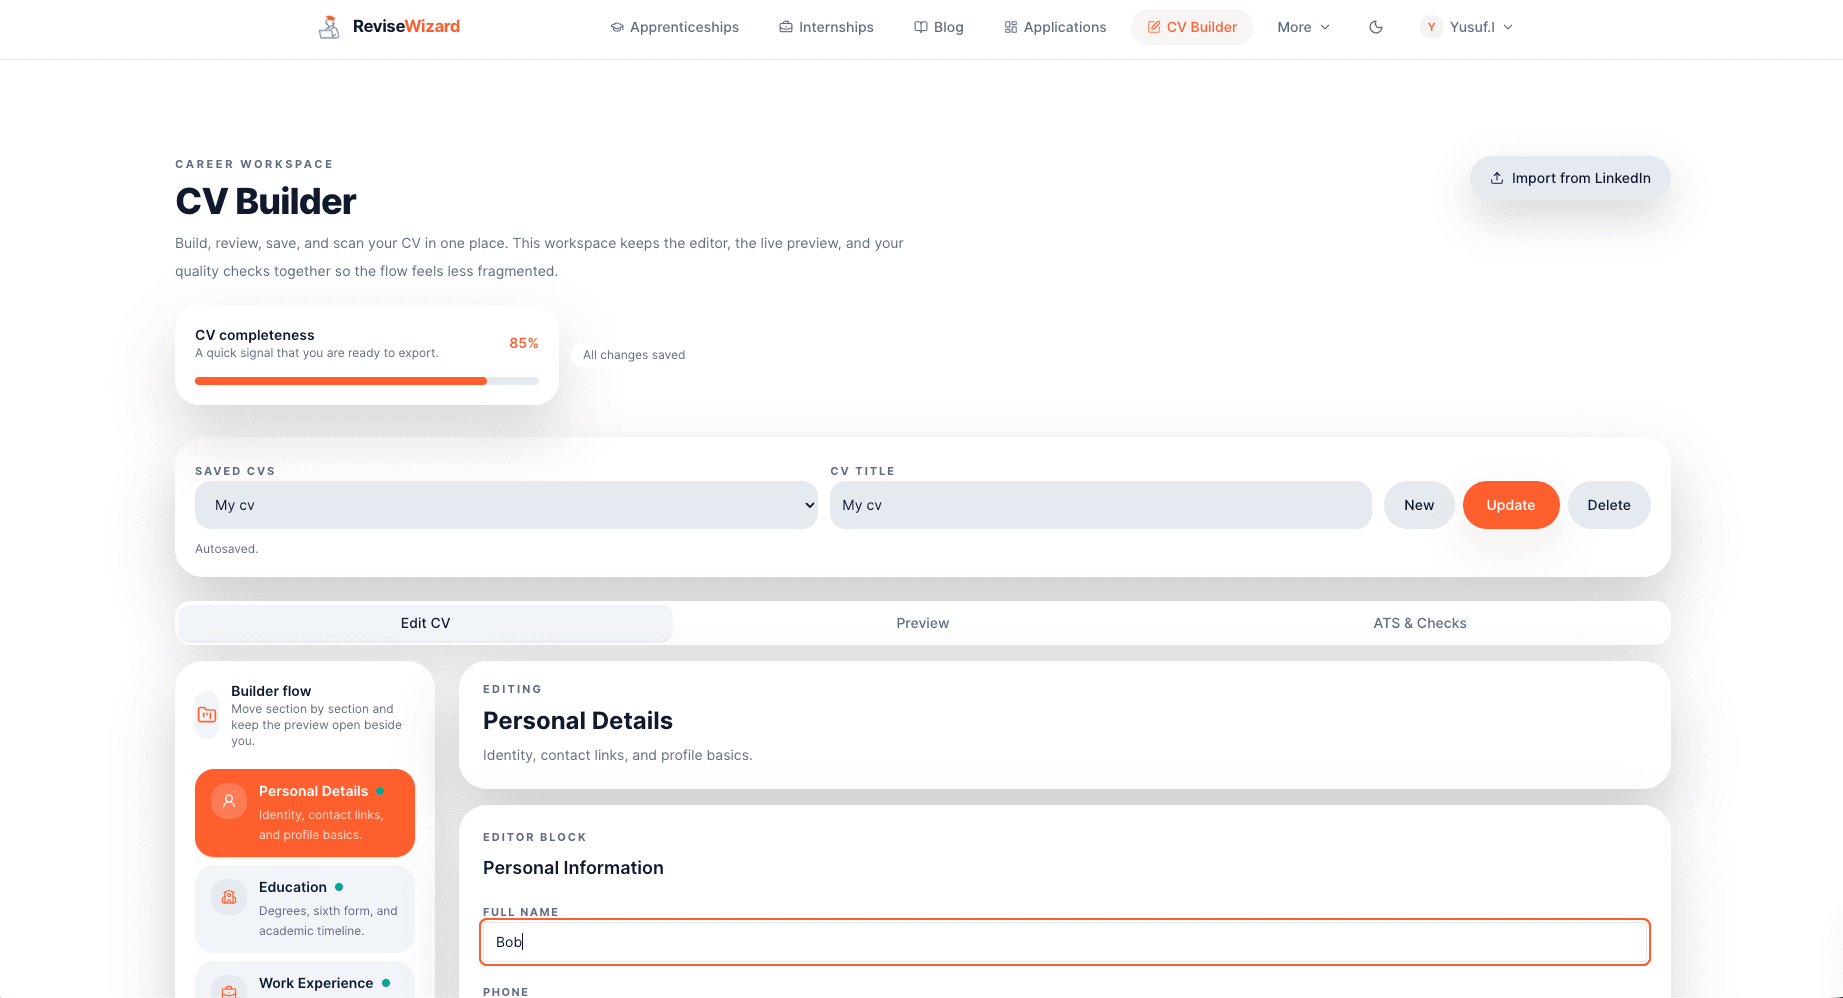The height and width of the screenshot is (998, 1843).
Task: Click the Personal Information heading
Action: pos(573,868)
